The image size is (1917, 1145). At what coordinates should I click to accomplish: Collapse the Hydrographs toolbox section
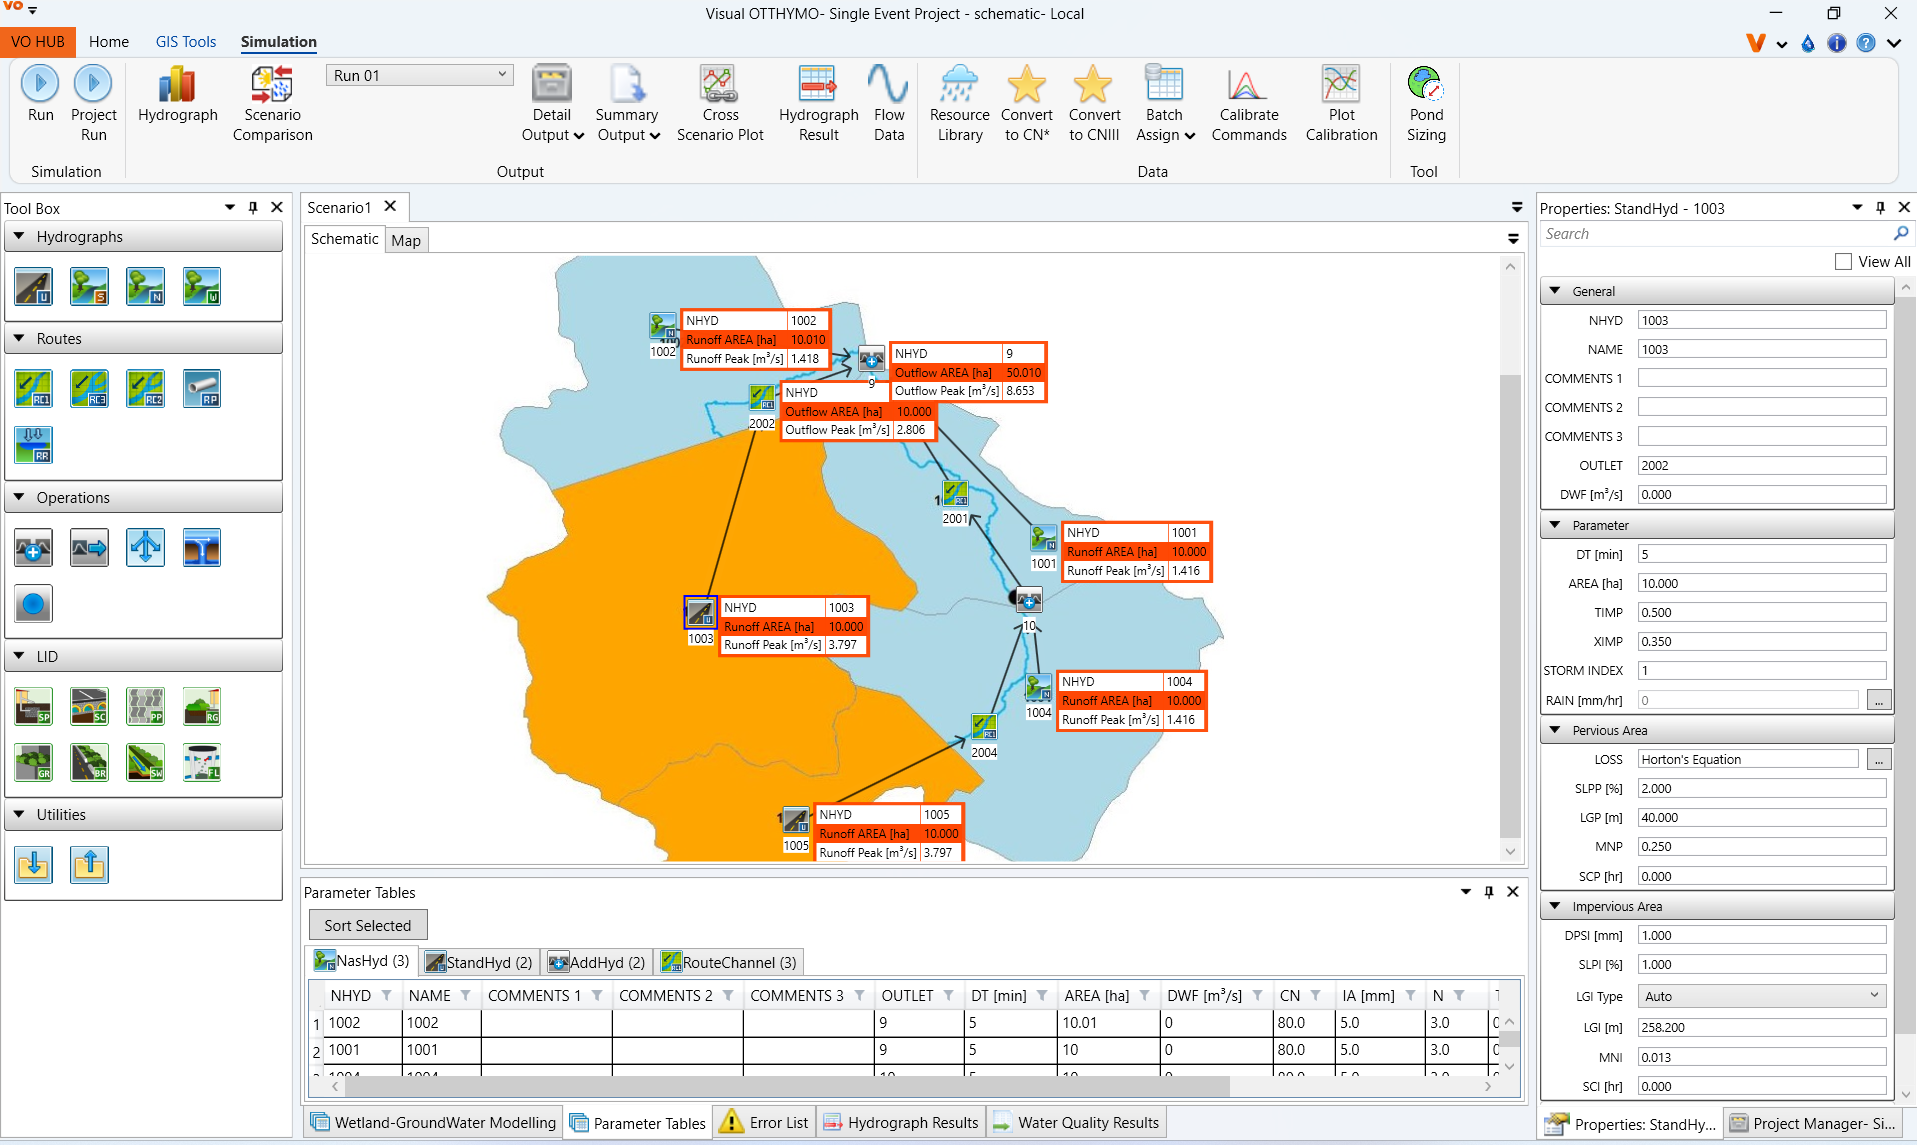pos(19,237)
